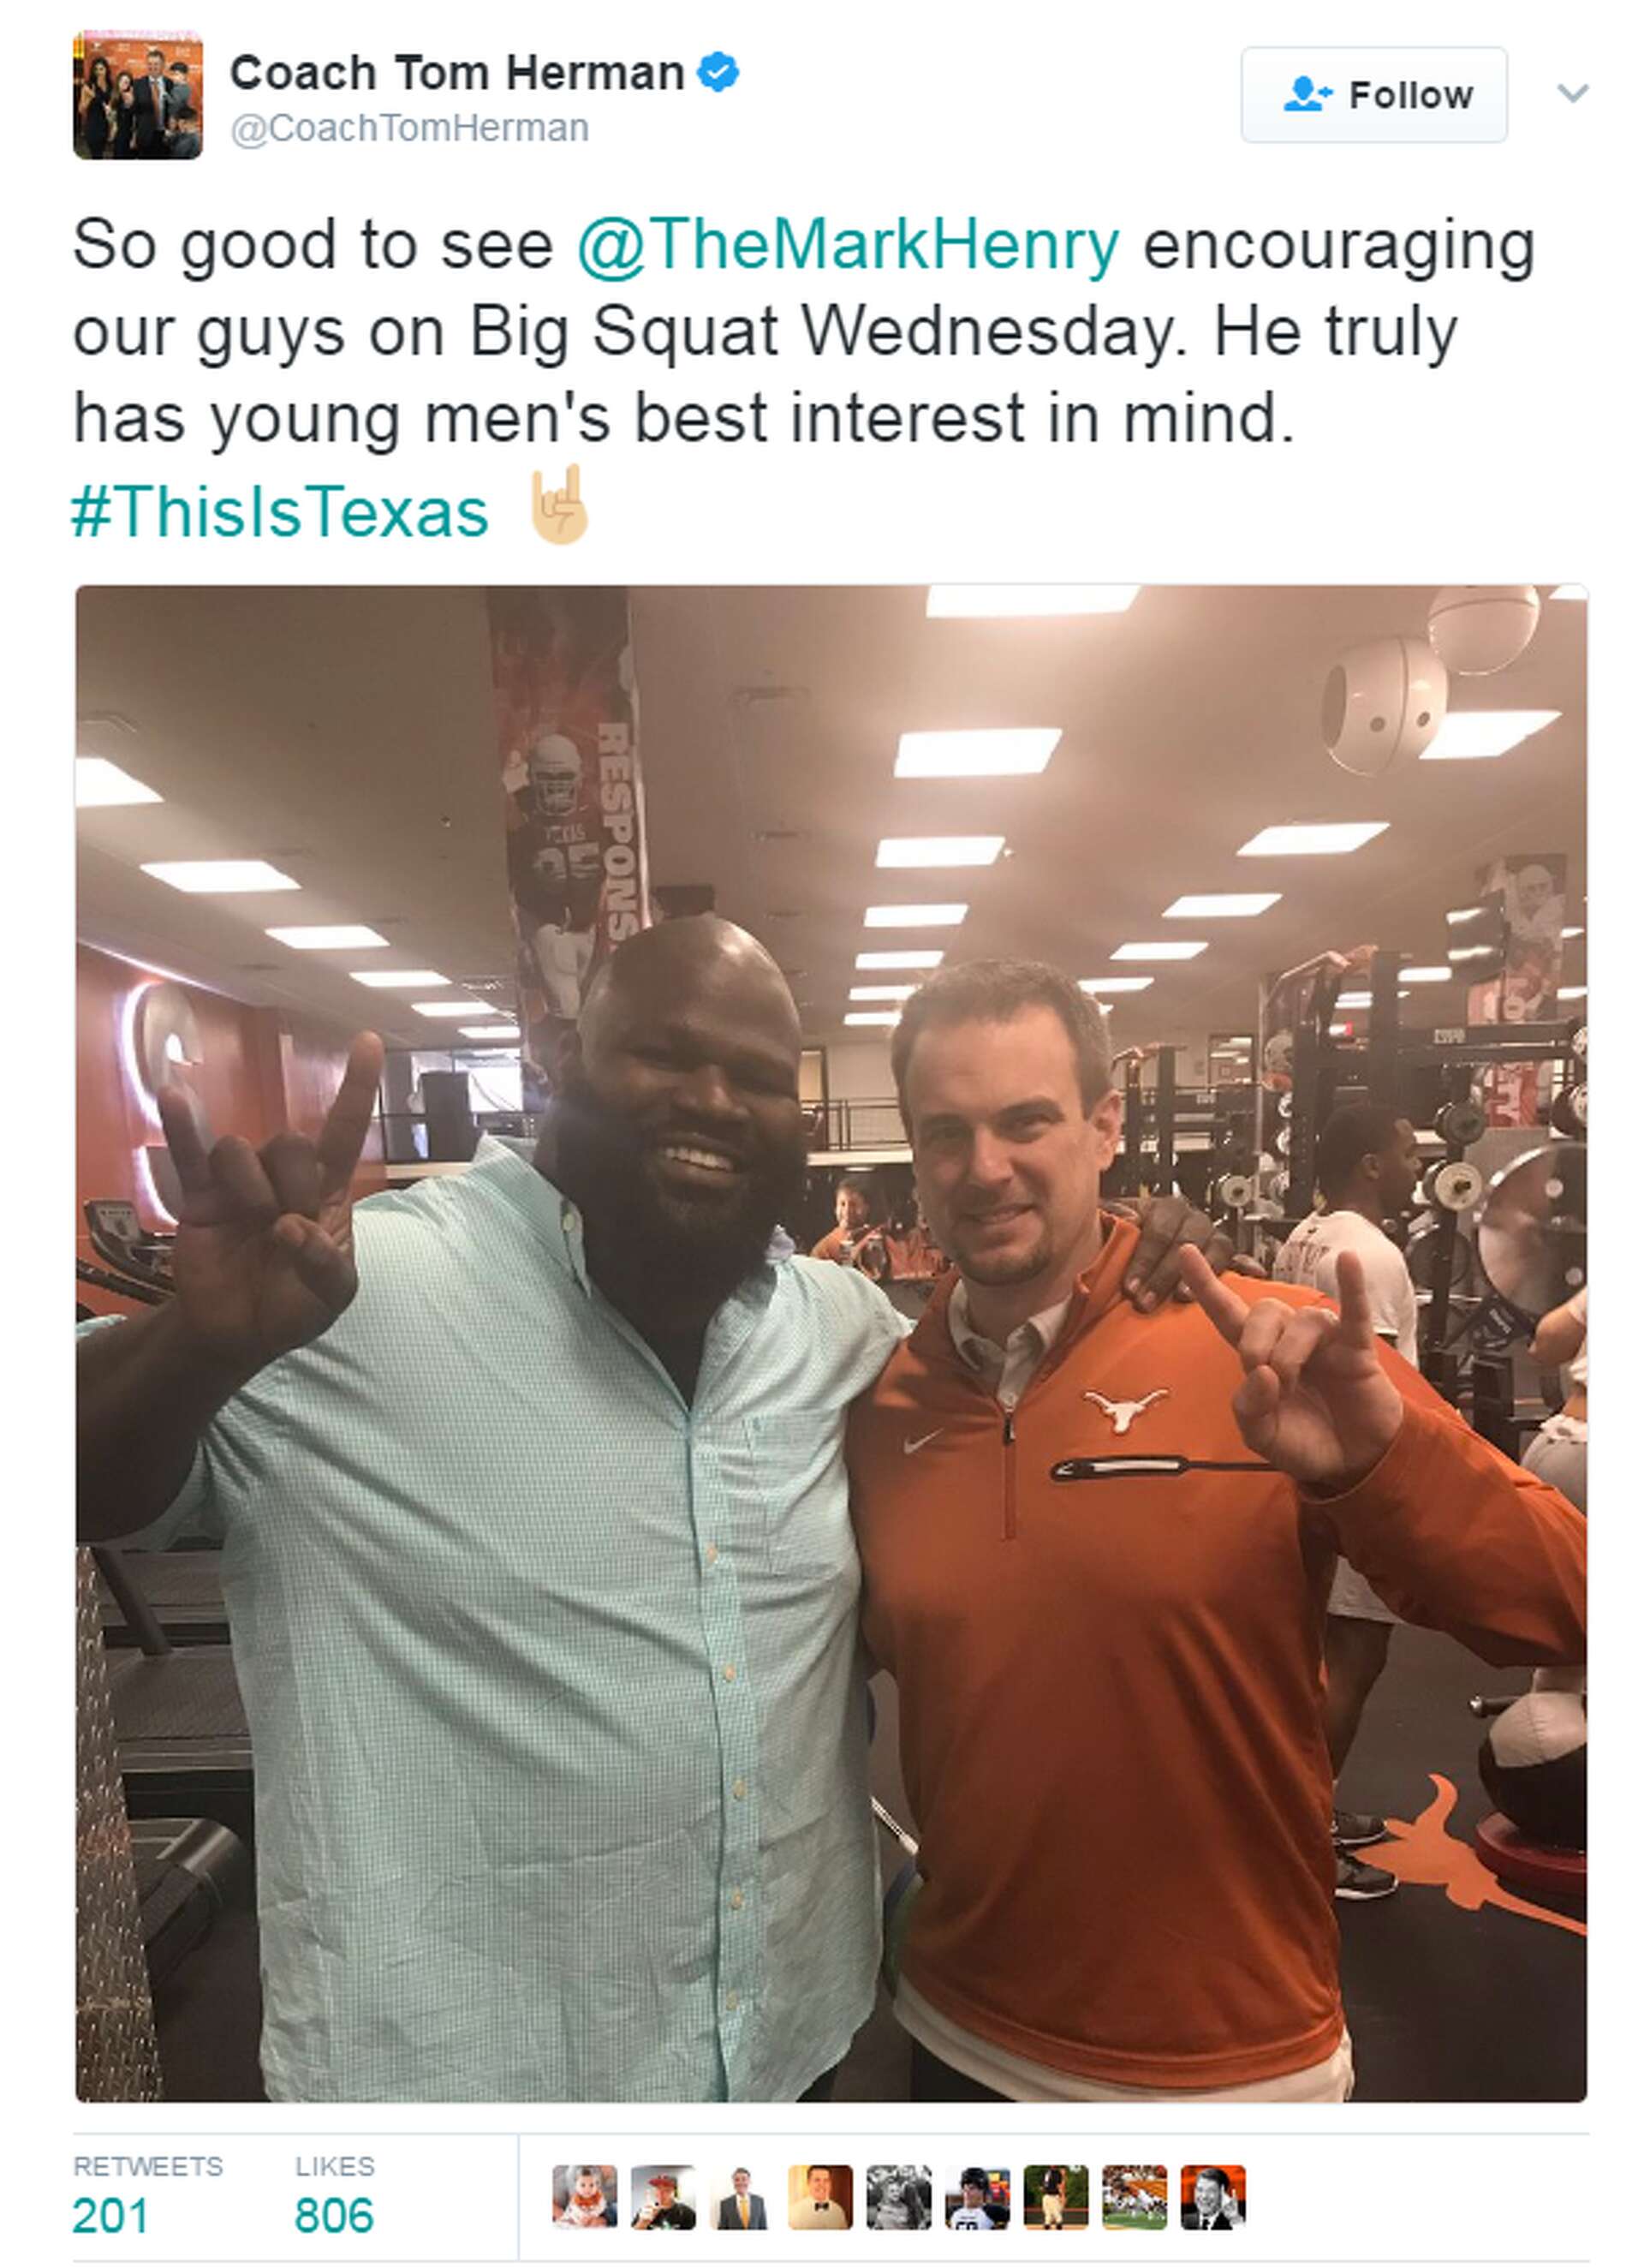Screen dimensions: 1644x2268
Task: Click the football game action liker avatar
Action: tap(1134, 2197)
